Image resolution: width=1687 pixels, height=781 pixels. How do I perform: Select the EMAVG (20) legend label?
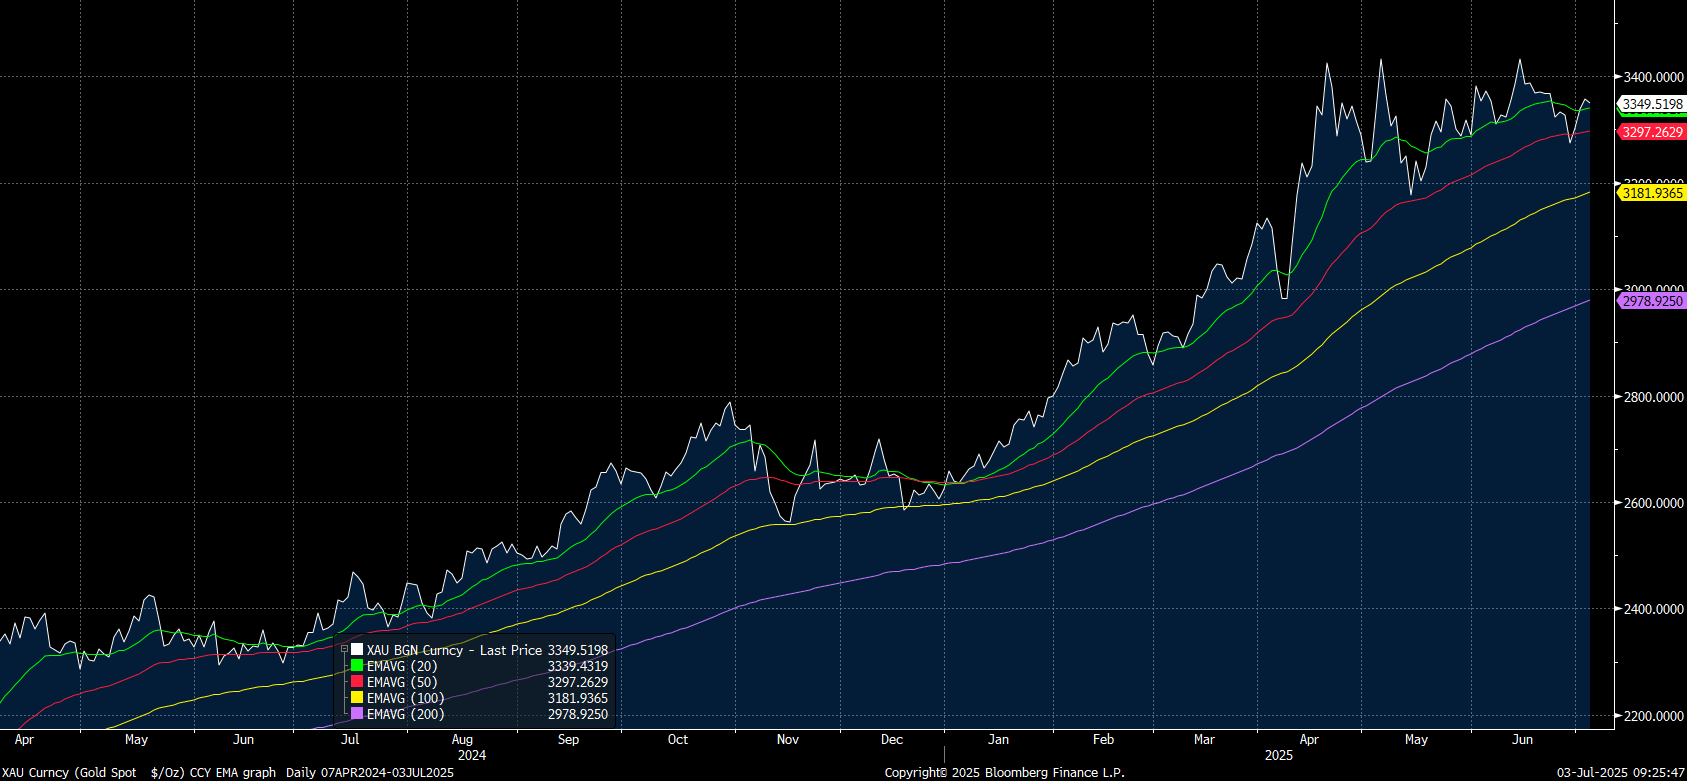pyautogui.click(x=402, y=666)
